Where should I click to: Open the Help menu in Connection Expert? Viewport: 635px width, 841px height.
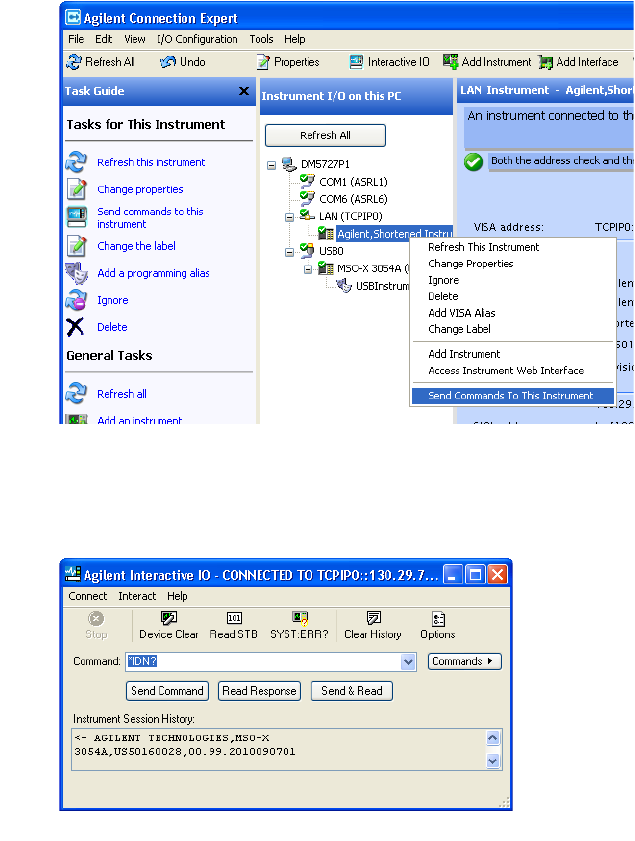(294, 39)
